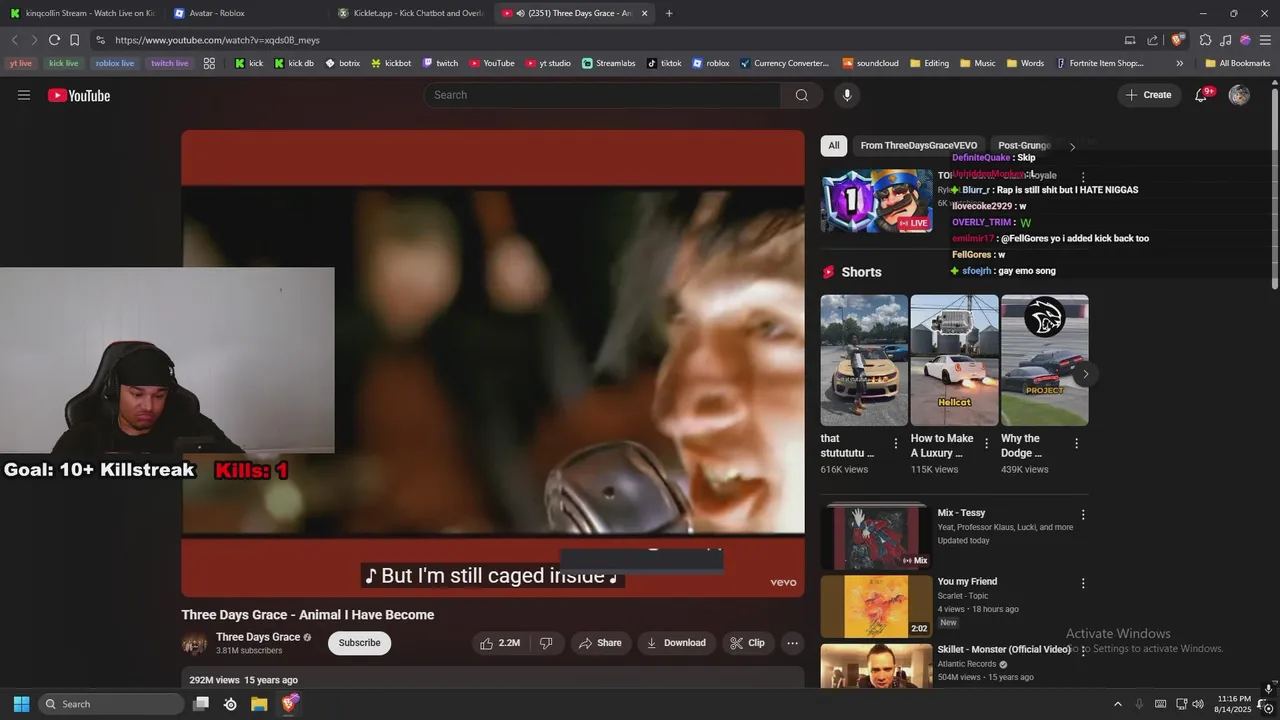Screen dimensions: 1280x720
Task: Subscribe to Three Days Grace
Action: pyautogui.click(x=359, y=643)
